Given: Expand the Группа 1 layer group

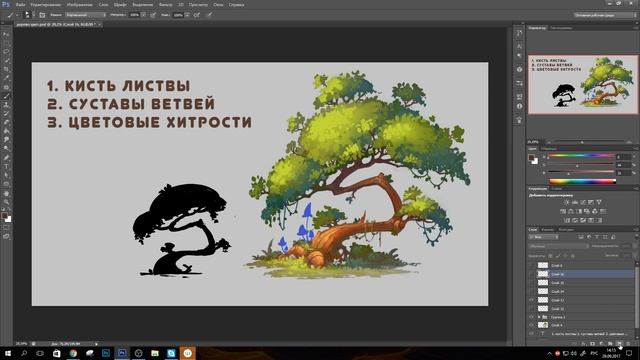Looking at the screenshot, I should click(539, 317).
